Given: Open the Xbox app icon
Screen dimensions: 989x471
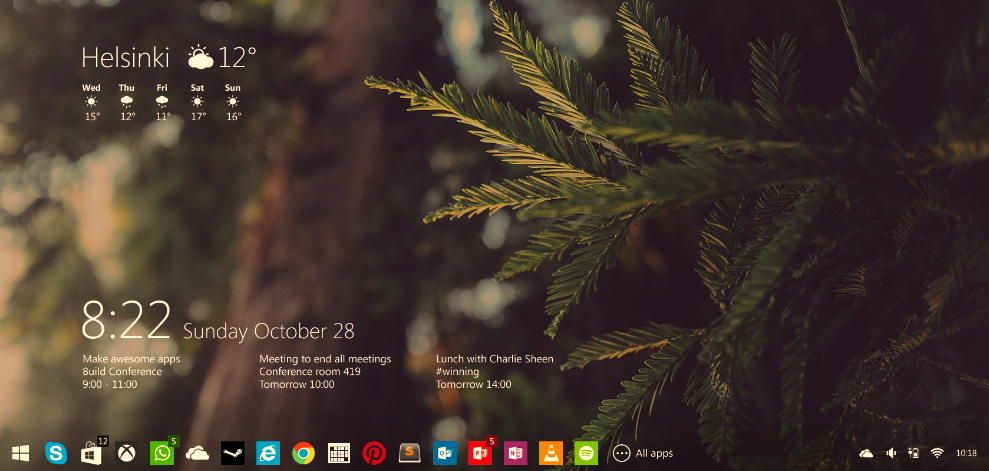Looking at the screenshot, I should point(127,453).
